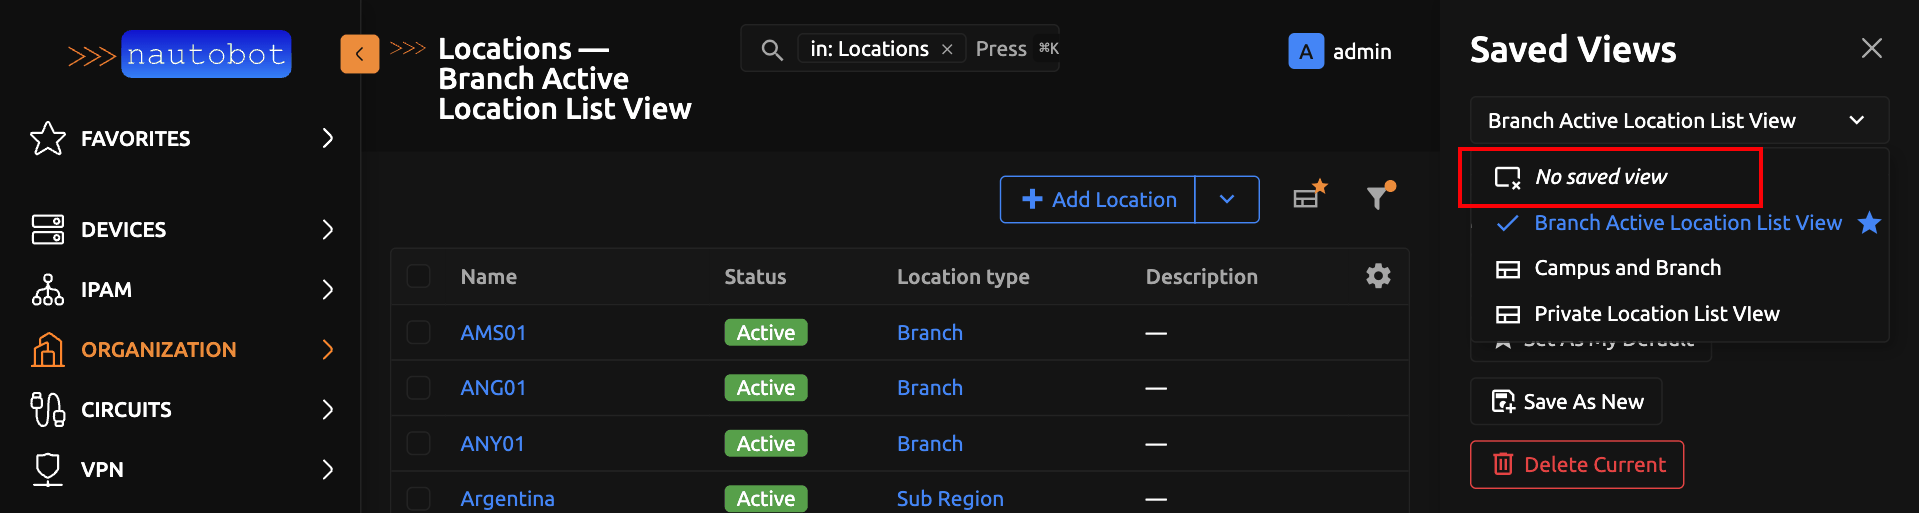Select the ANG01 row checkbox
Screen dimensions: 1919x513
point(419,387)
